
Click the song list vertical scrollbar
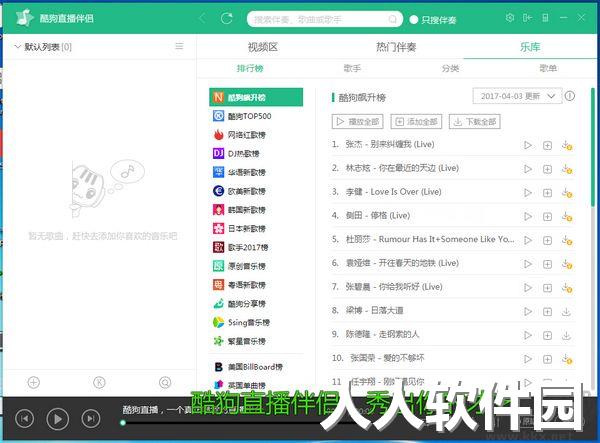pyautogui.click(x=593, y=147)
